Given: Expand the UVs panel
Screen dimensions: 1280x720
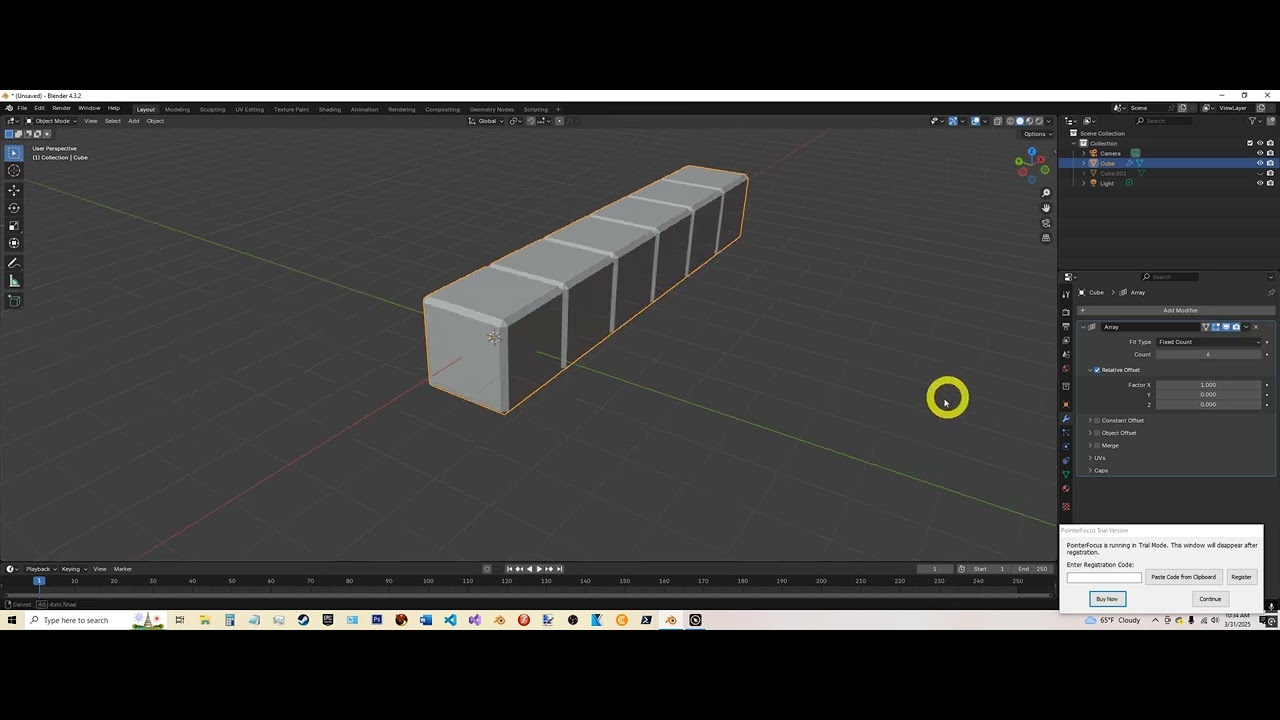Looking at the screenshot, I should tap(1099, 458).
